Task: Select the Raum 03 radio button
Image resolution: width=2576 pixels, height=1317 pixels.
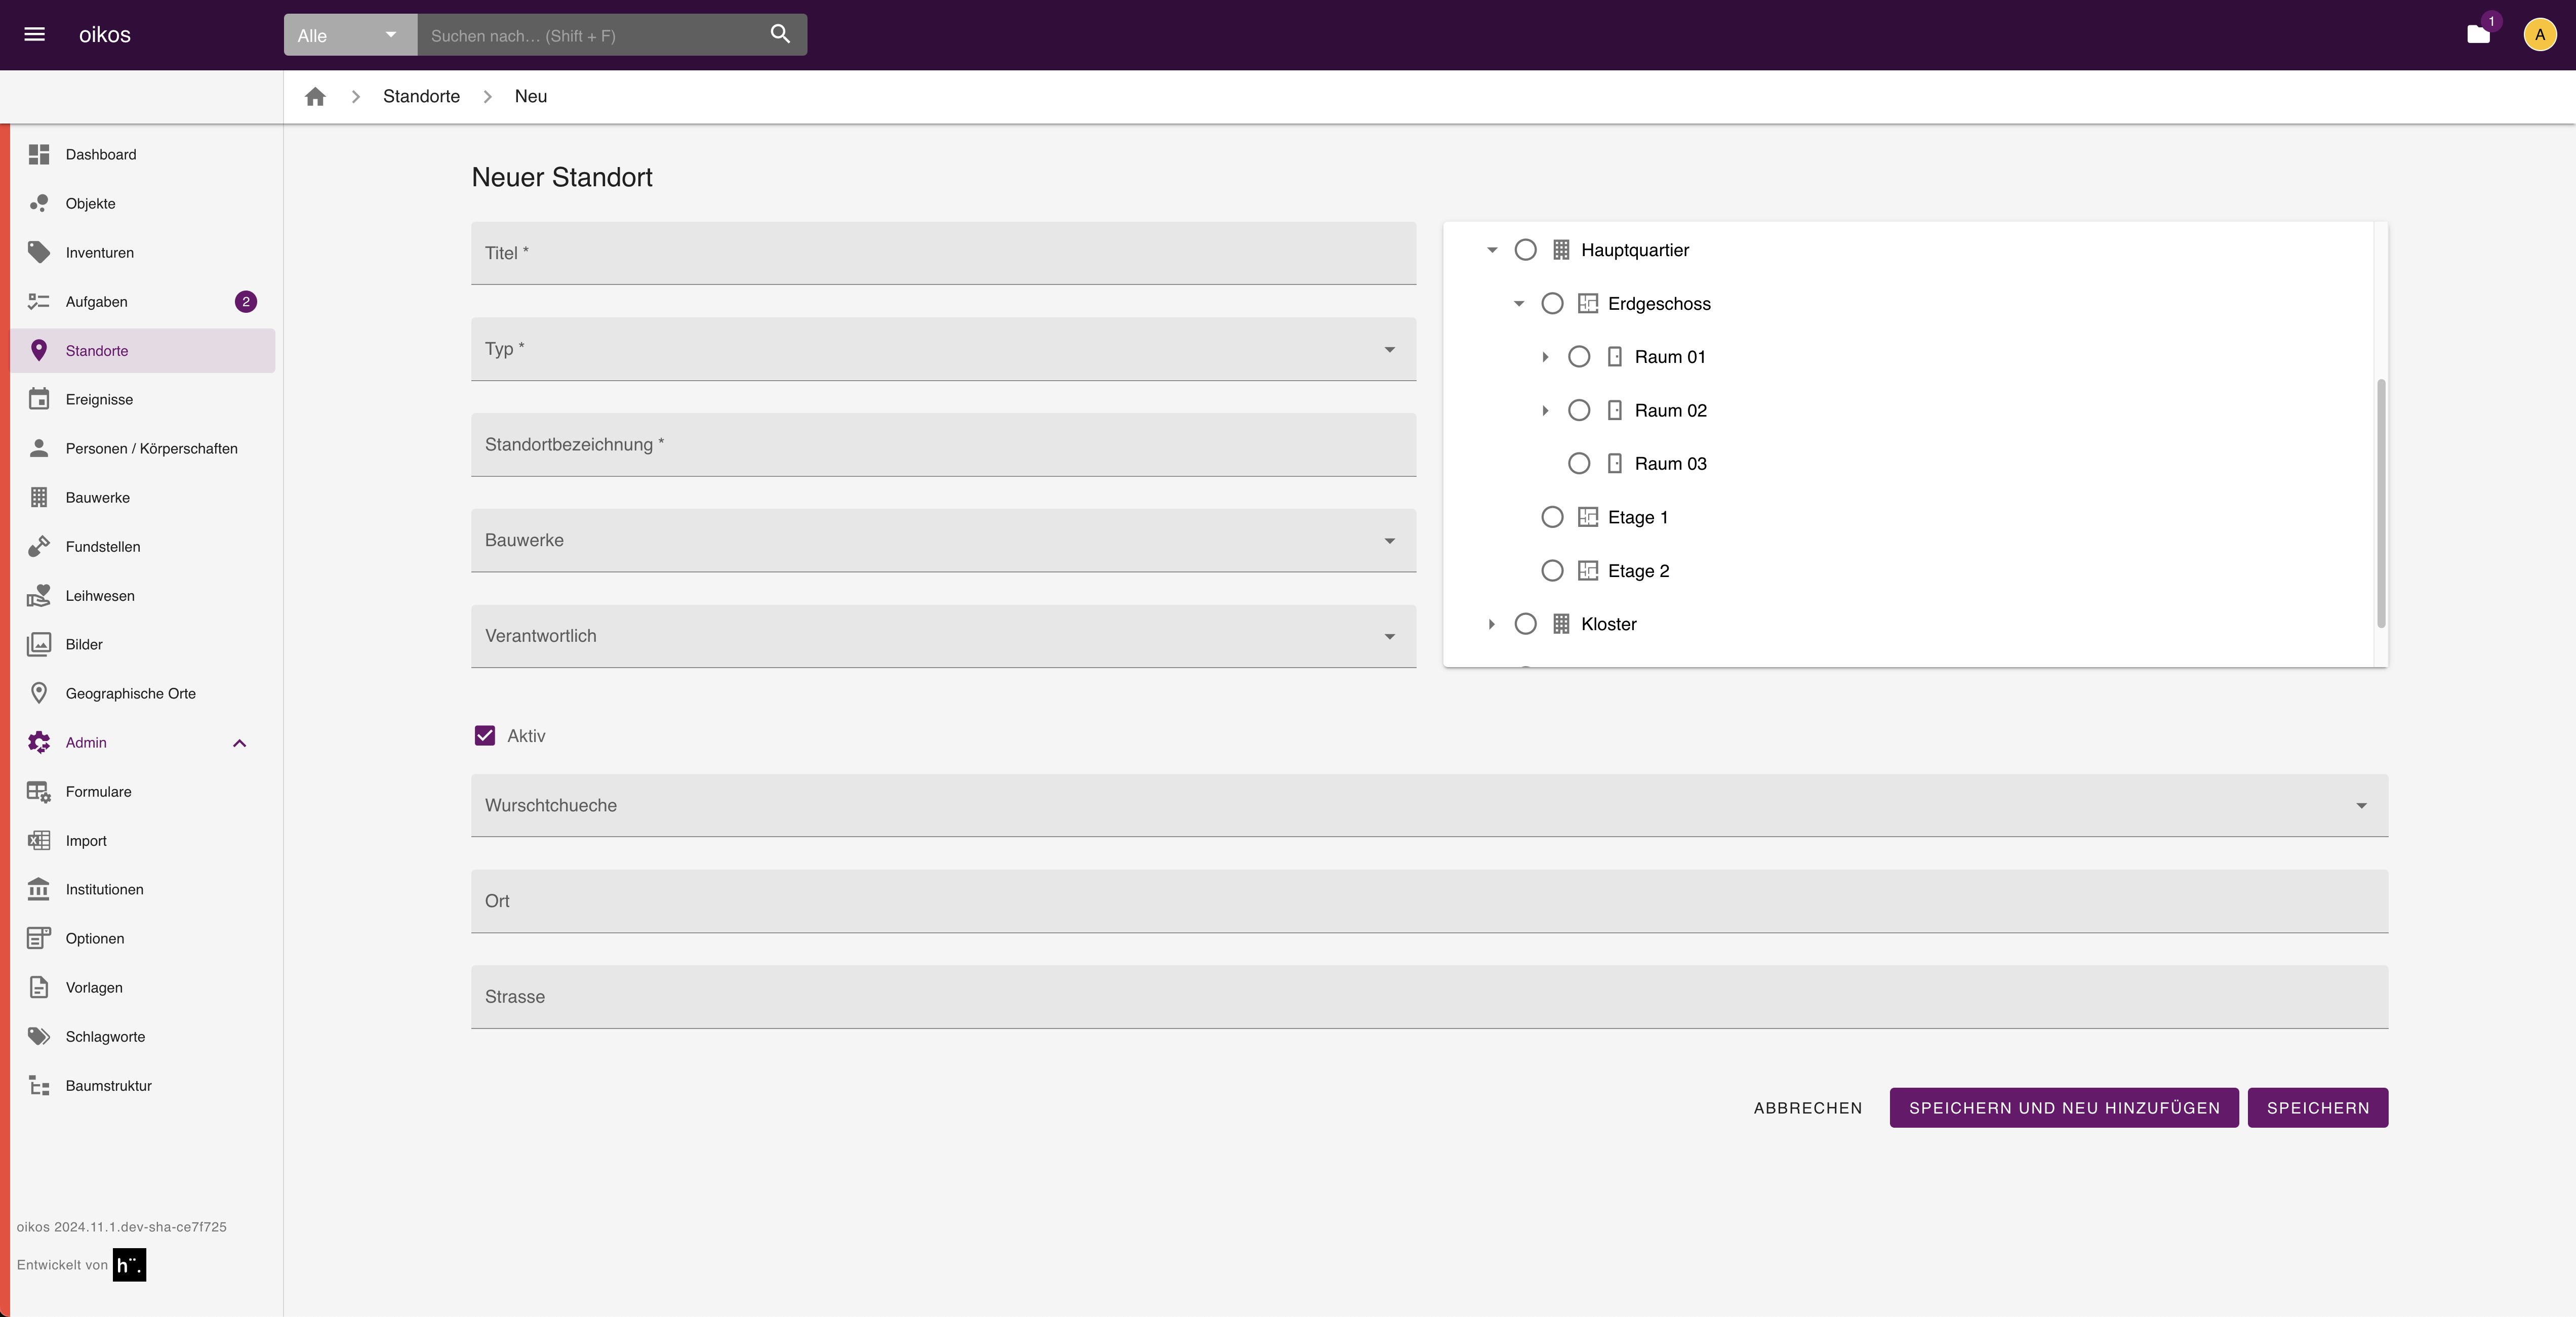Action: click(1579, 463)
